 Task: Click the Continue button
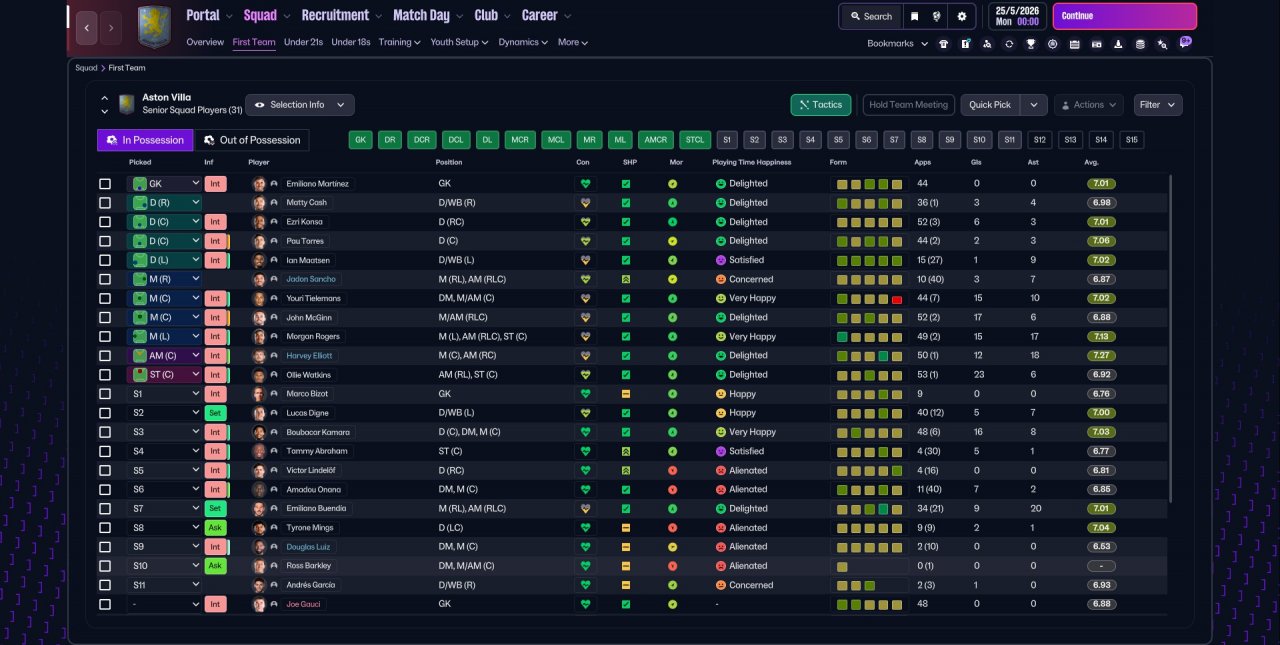click(1124, 16)
